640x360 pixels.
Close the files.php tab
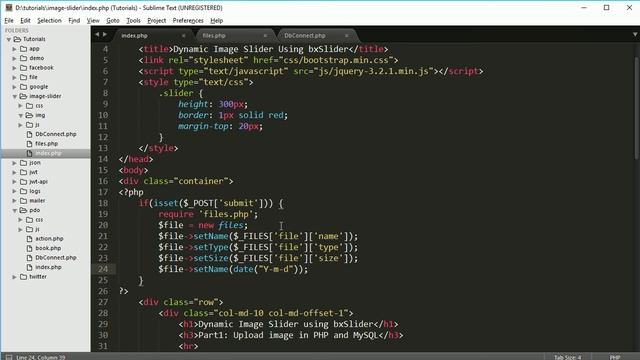(x=265, y=36)
